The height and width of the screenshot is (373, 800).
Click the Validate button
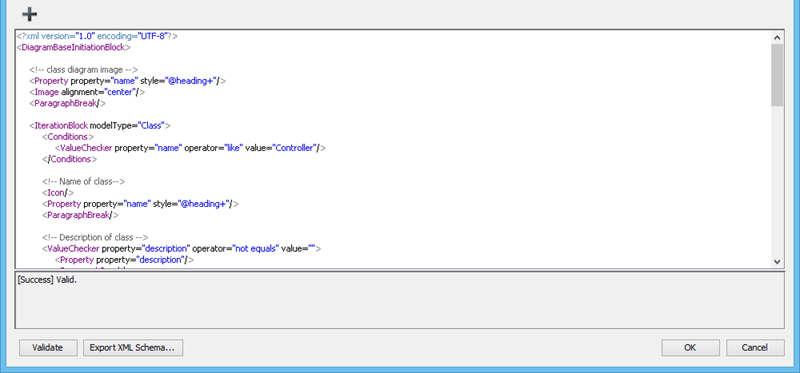click(x=48, y=347)
